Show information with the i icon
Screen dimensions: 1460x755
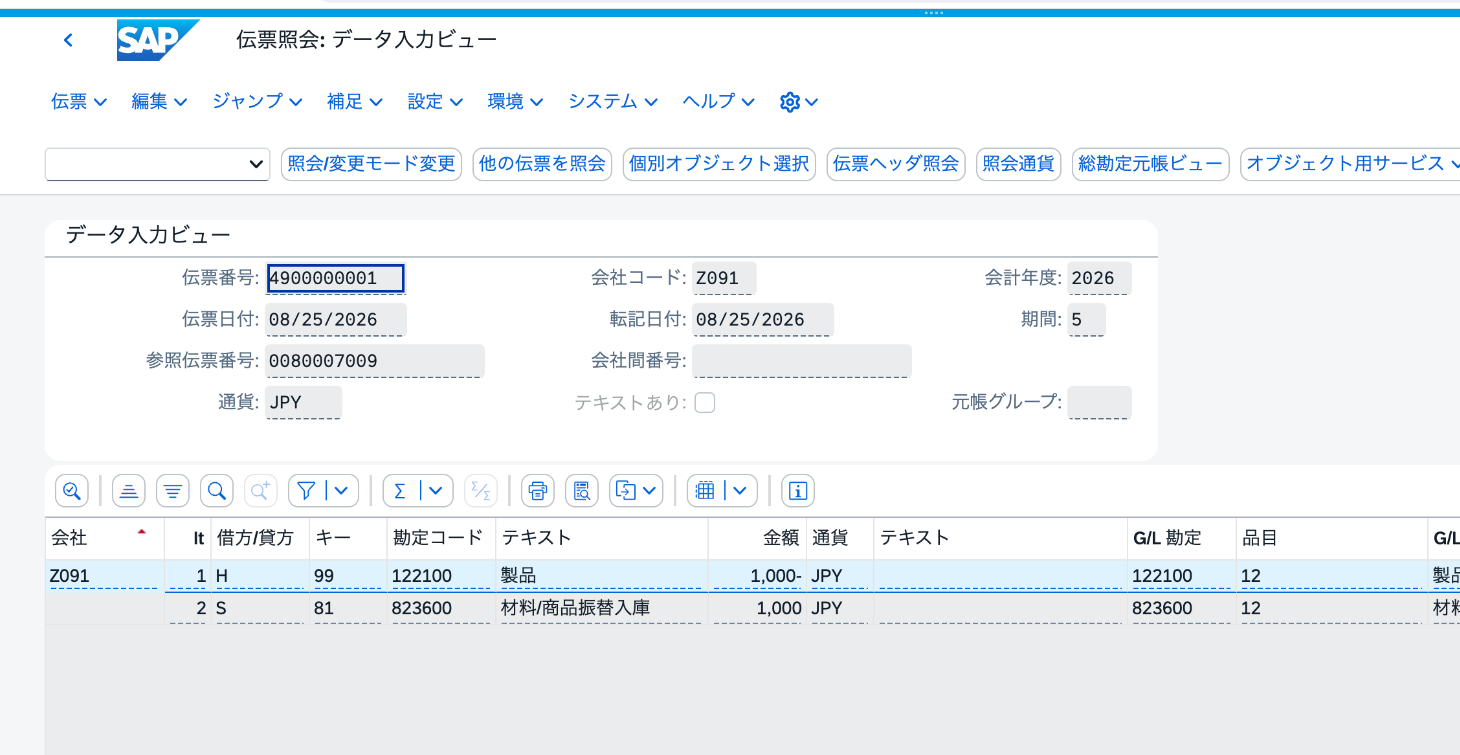click(x=798, y=490)
